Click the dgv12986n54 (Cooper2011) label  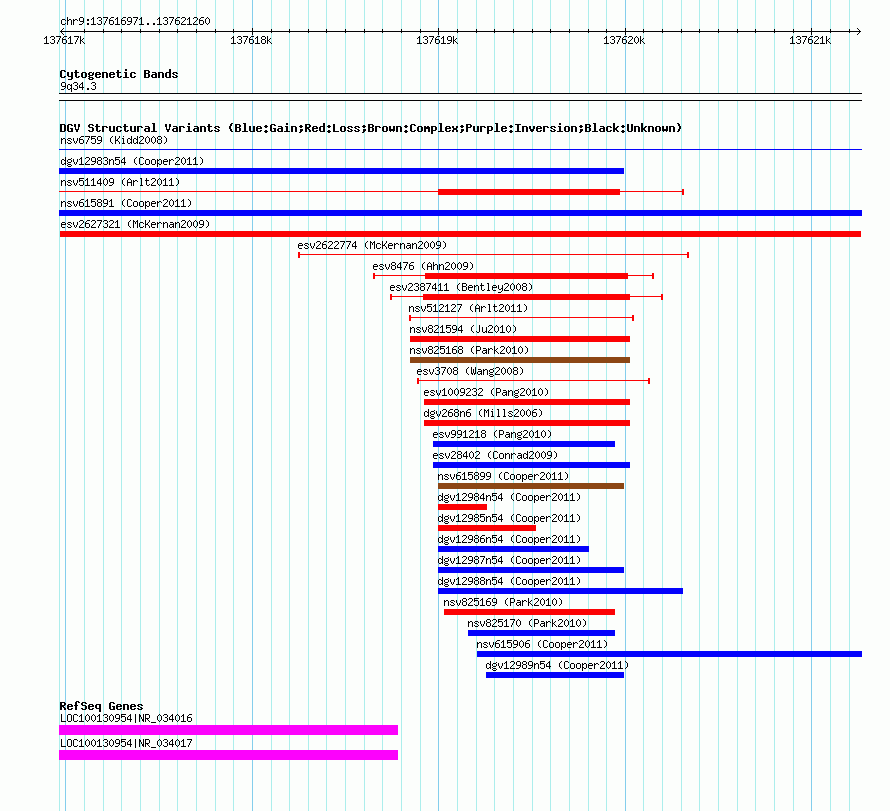(x=509, y=539)
